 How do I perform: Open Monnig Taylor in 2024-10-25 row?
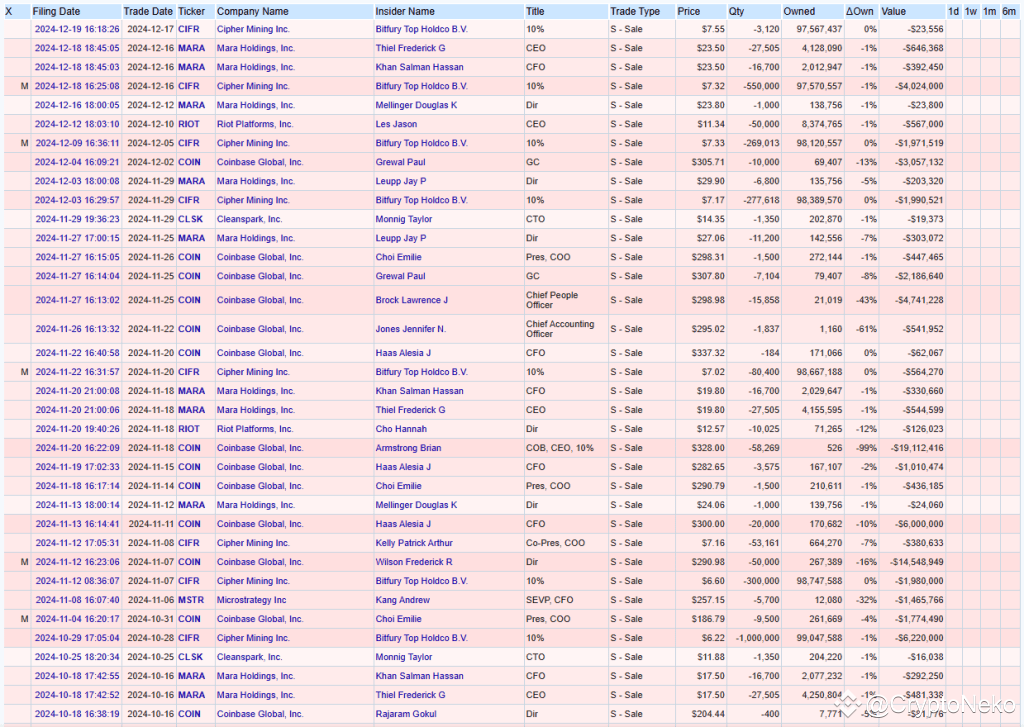404,657
